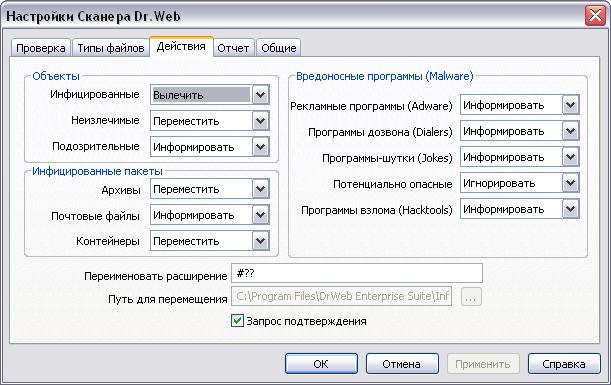Image resolution: width=611 pixels, height=385 pixels.
Task: Click the Путь для перемещения field
Action: tap(342, 297)
